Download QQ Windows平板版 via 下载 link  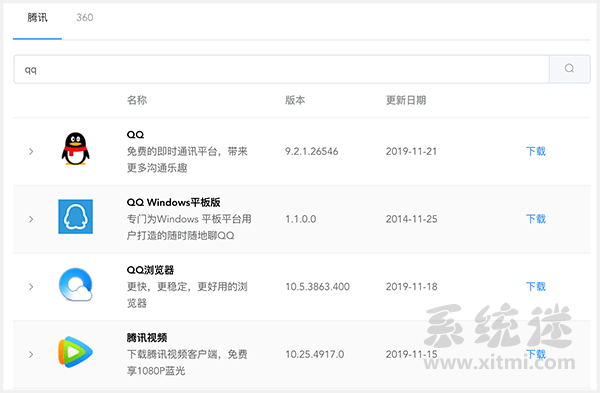(536, 219)
